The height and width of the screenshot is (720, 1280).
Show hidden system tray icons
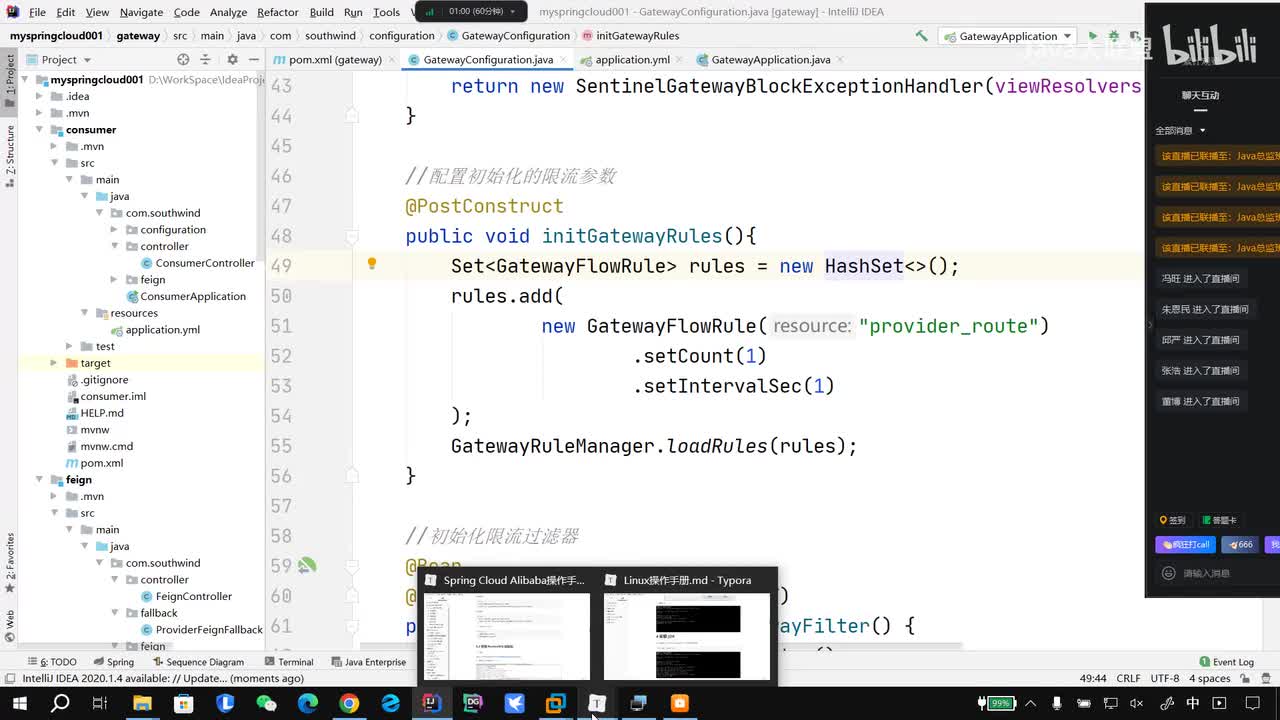1031,703
